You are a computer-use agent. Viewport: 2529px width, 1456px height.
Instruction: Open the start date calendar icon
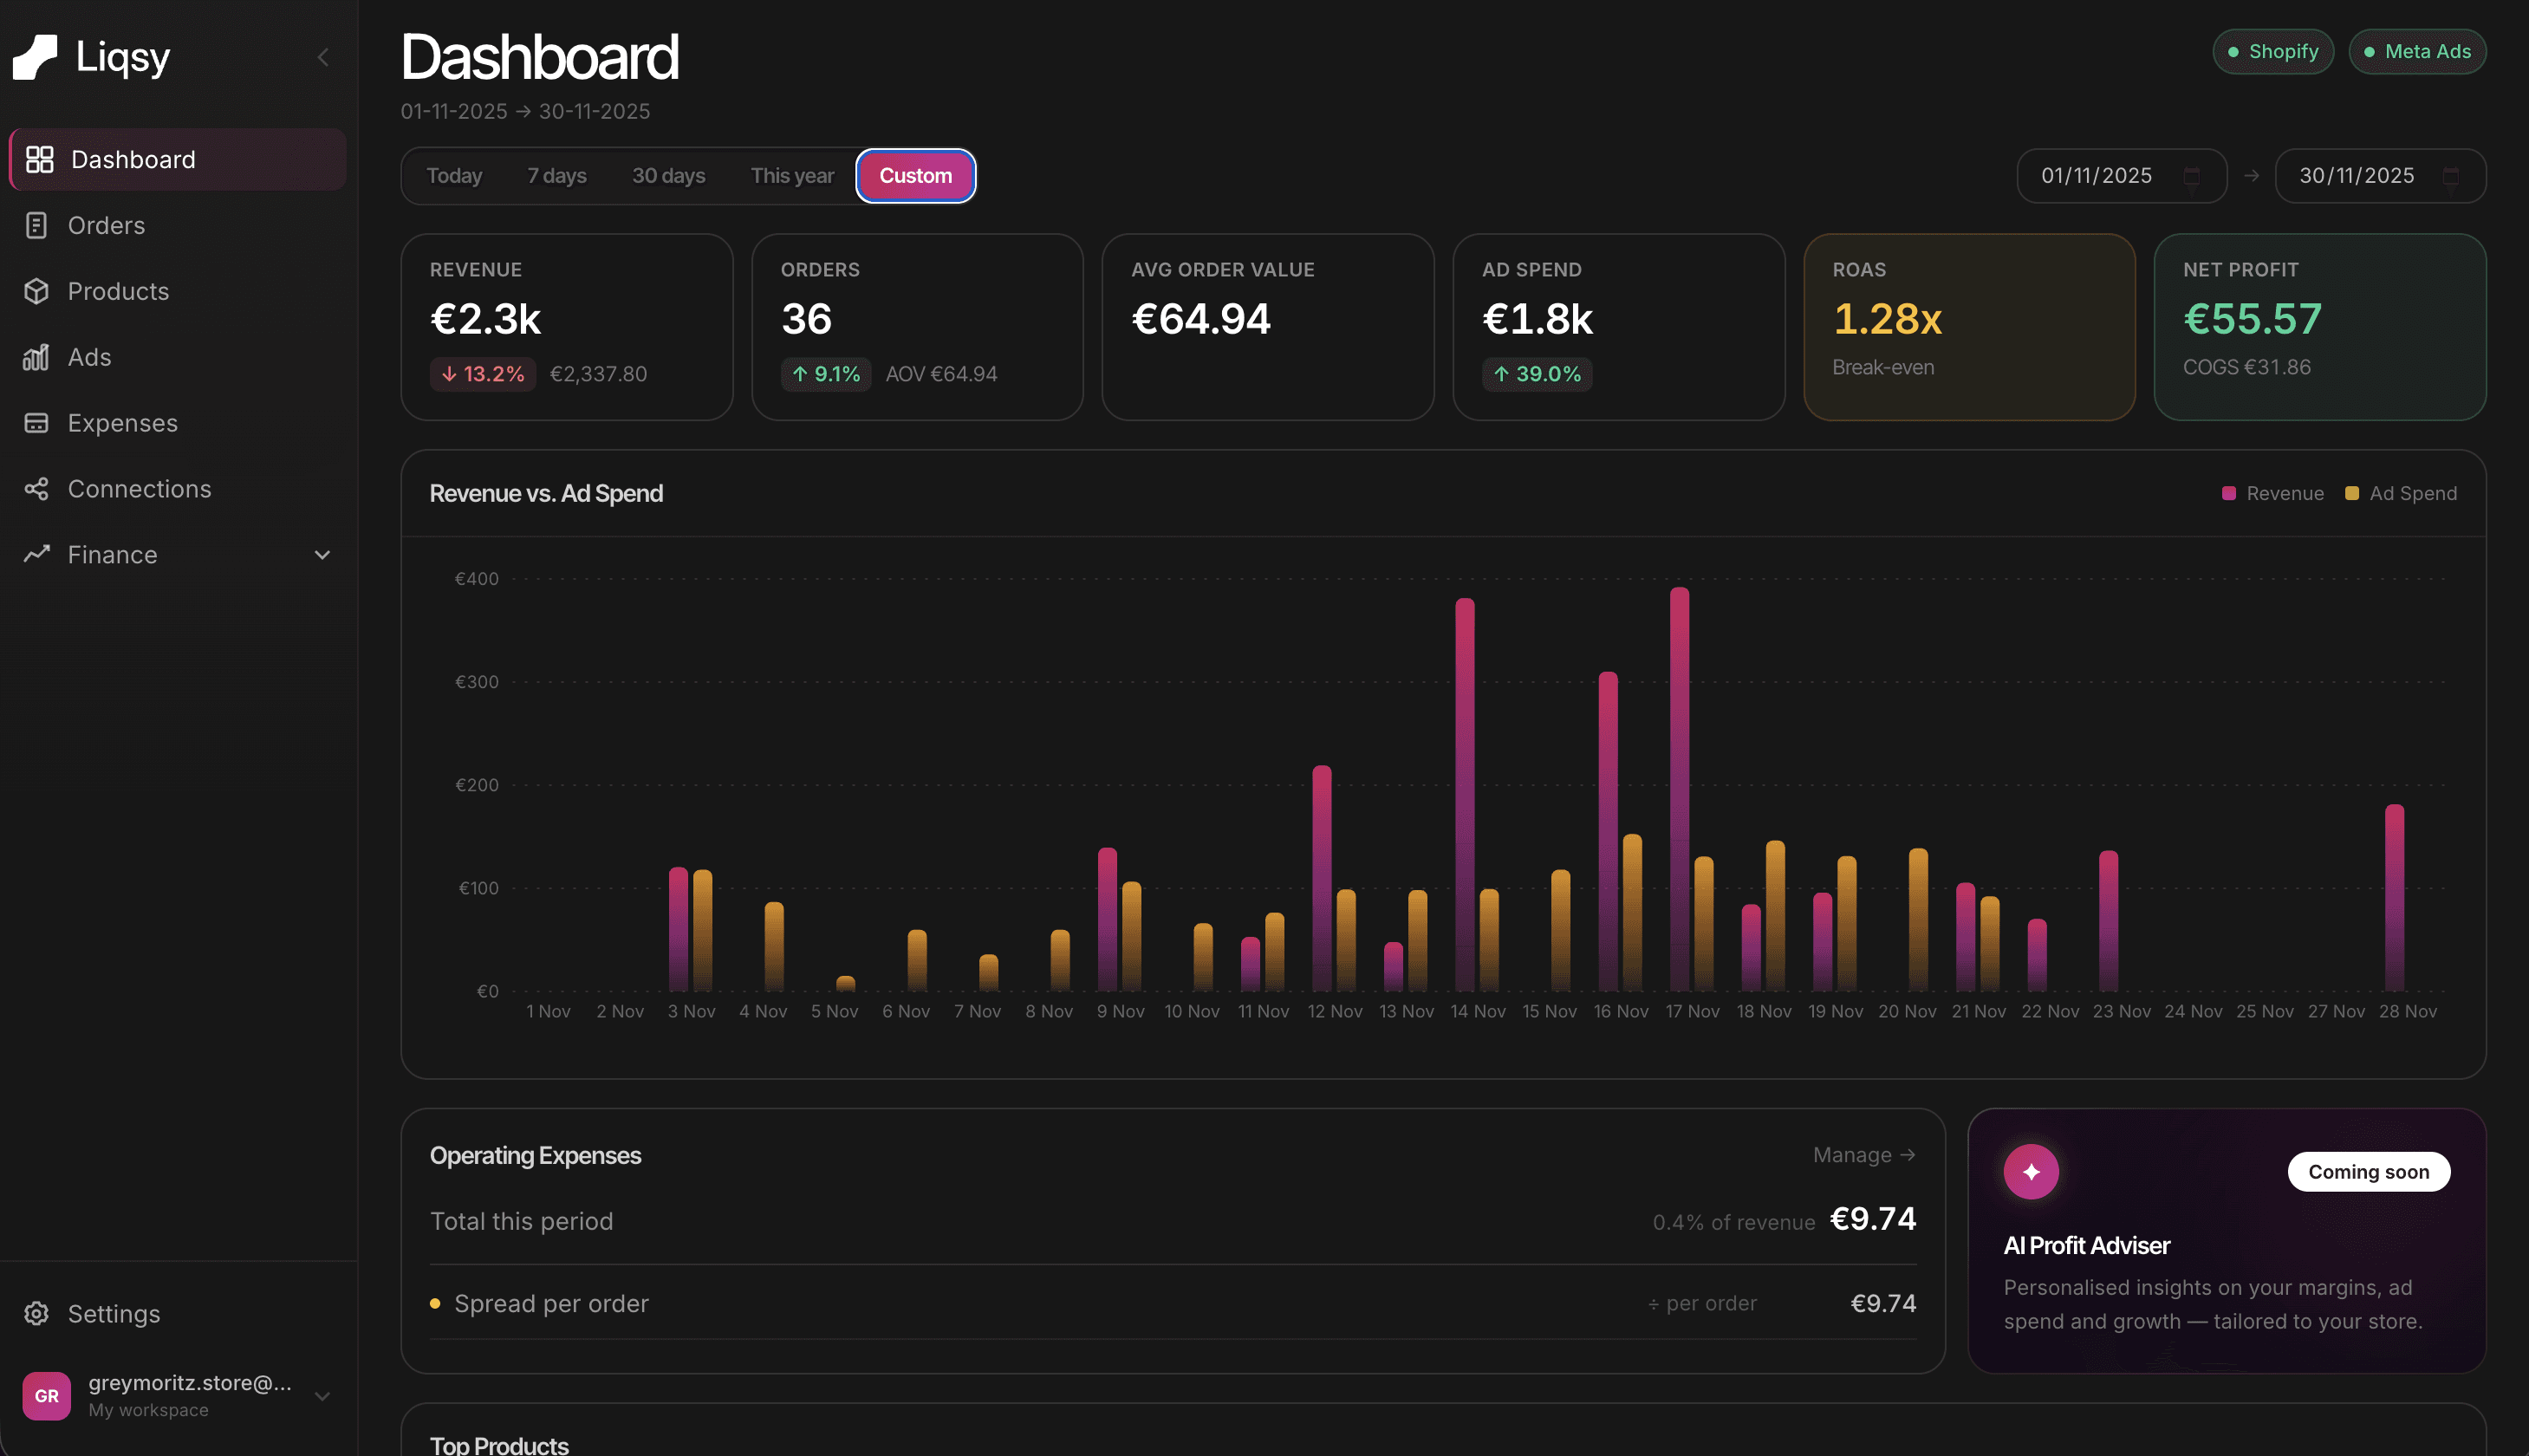[2192, 175]
